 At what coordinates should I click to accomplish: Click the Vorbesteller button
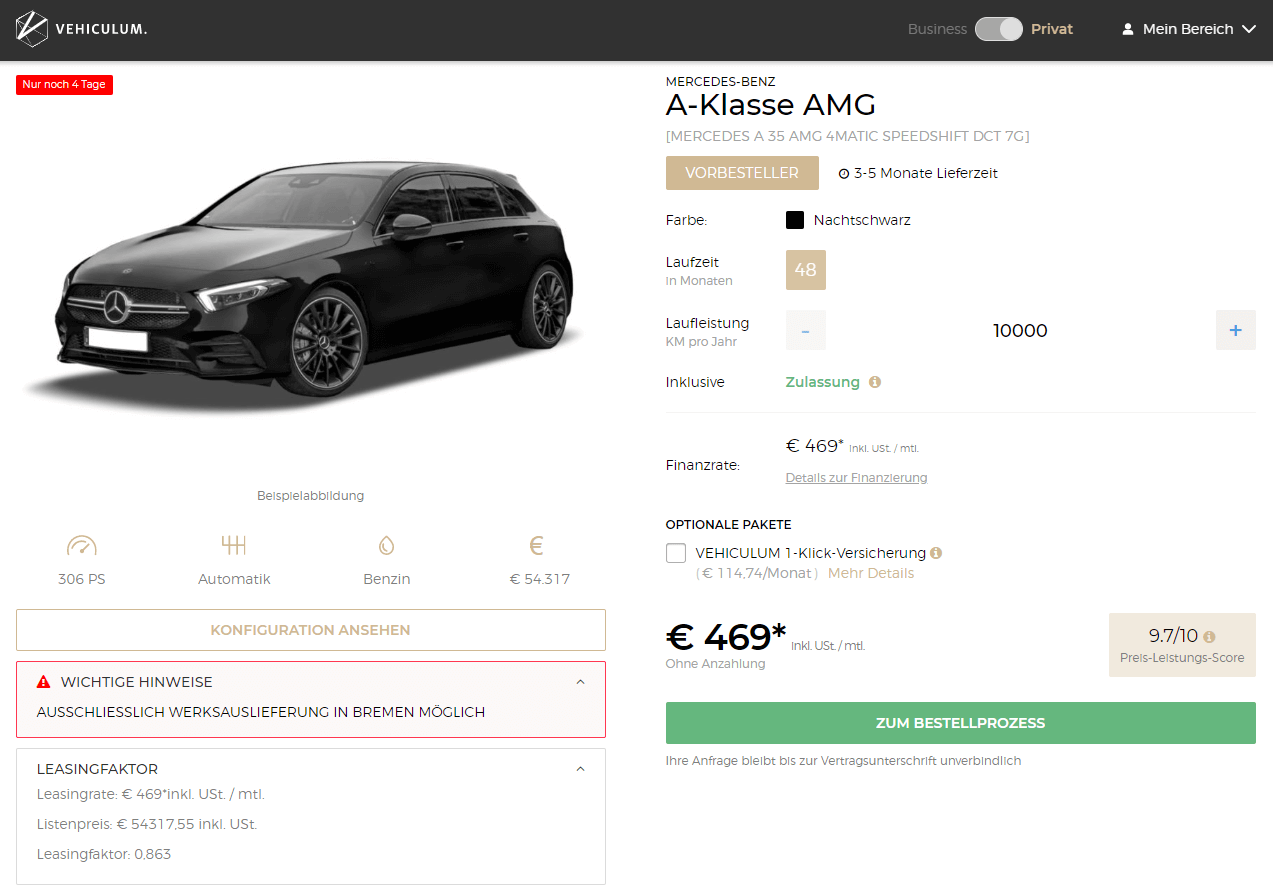point(742,173)
